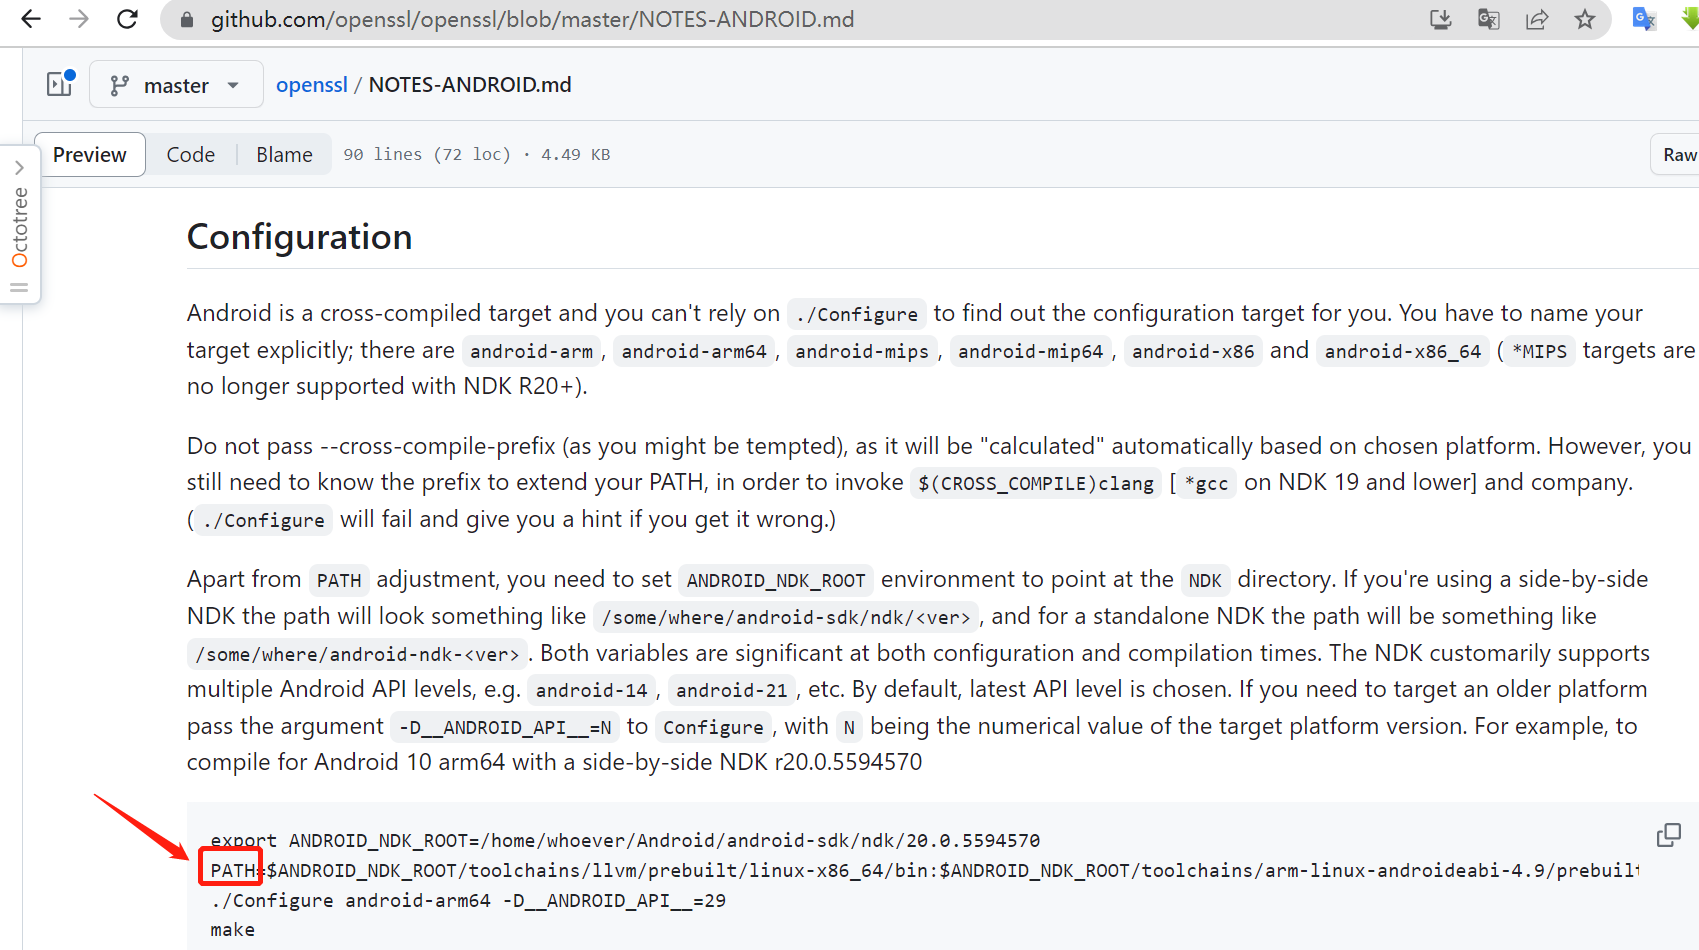1699x950 pixels.
Task: Install page via download icon in address bar
Action: coord(1441,19)
